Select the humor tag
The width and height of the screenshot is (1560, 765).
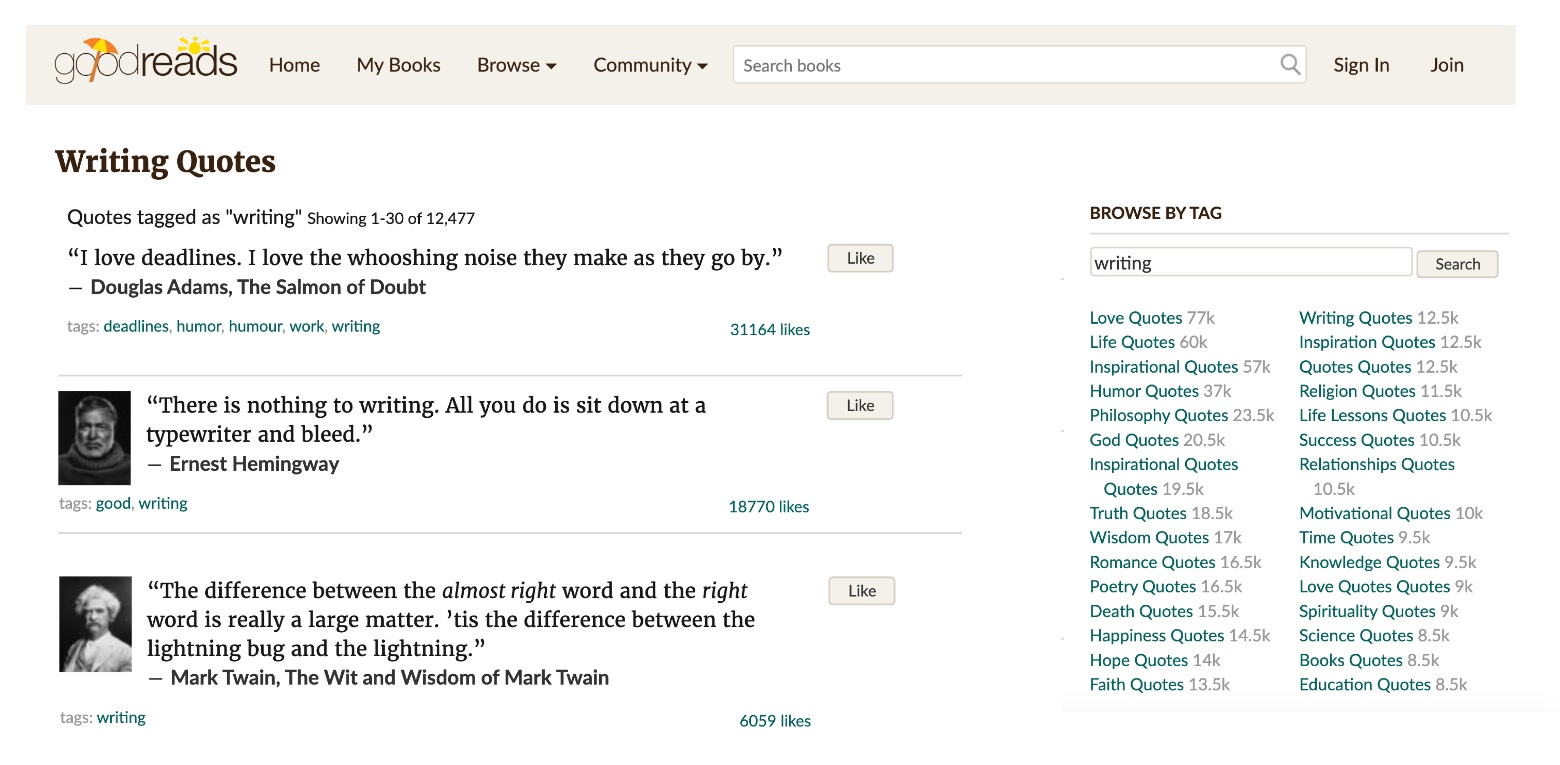(x=198, y=326)
